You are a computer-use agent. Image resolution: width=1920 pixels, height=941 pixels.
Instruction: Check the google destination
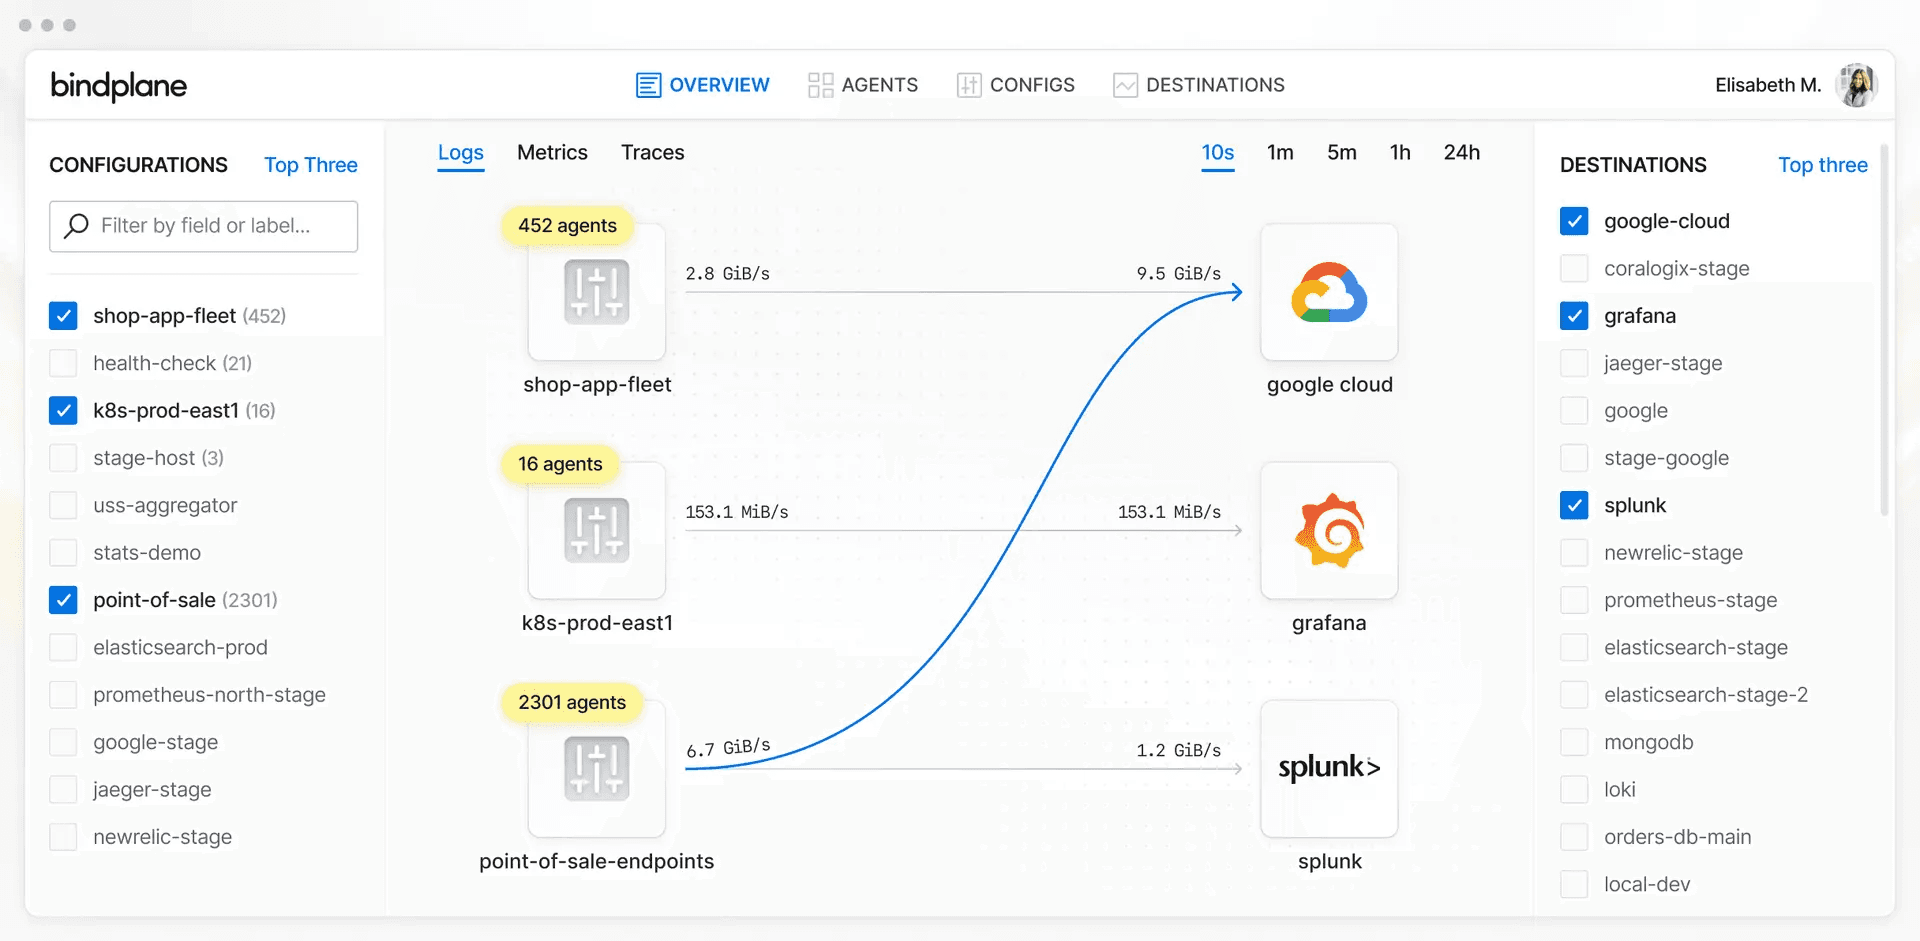point(1574,410)
